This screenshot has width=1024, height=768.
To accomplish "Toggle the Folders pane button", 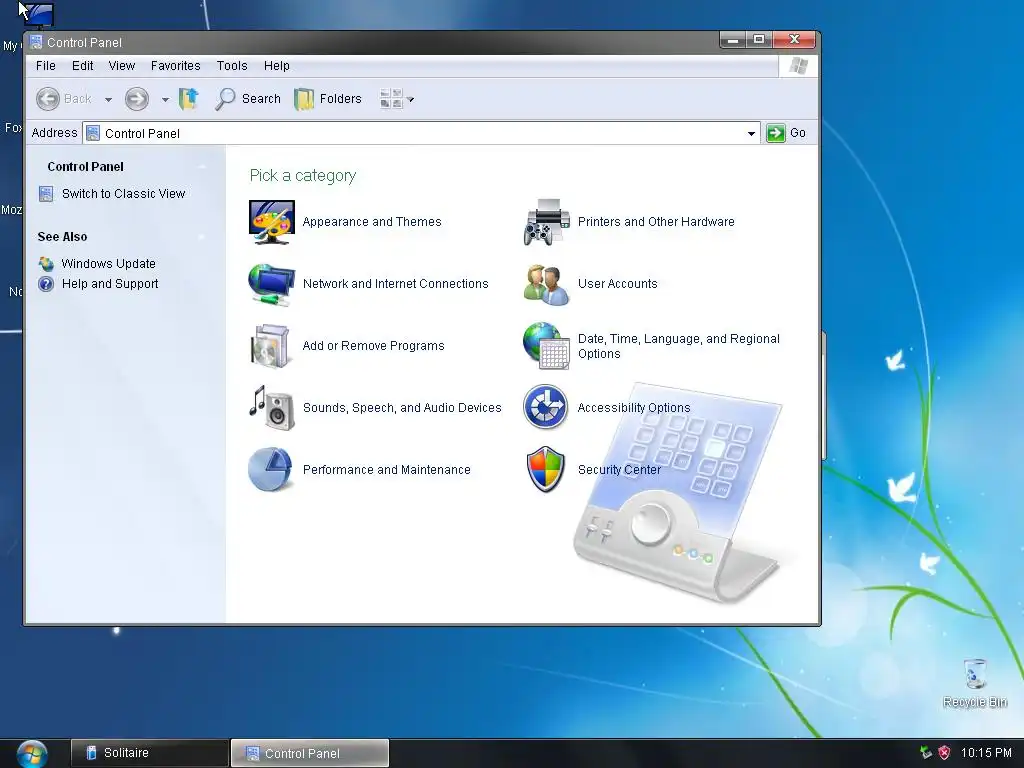I will point(328,99).
